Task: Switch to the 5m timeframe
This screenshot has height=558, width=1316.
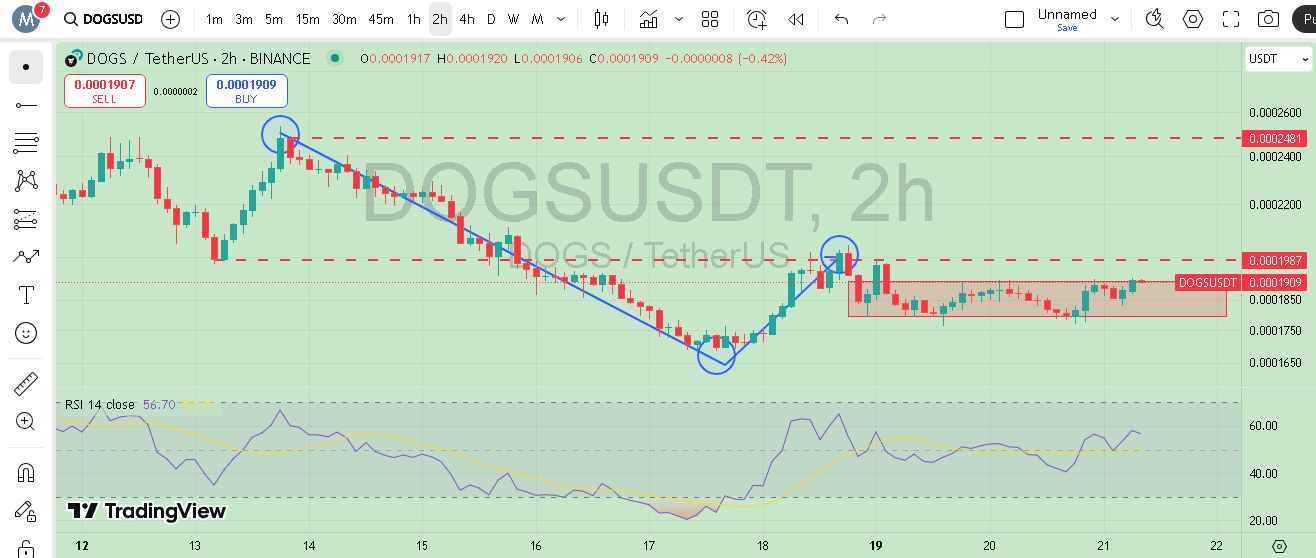Action: coord(274,19)
